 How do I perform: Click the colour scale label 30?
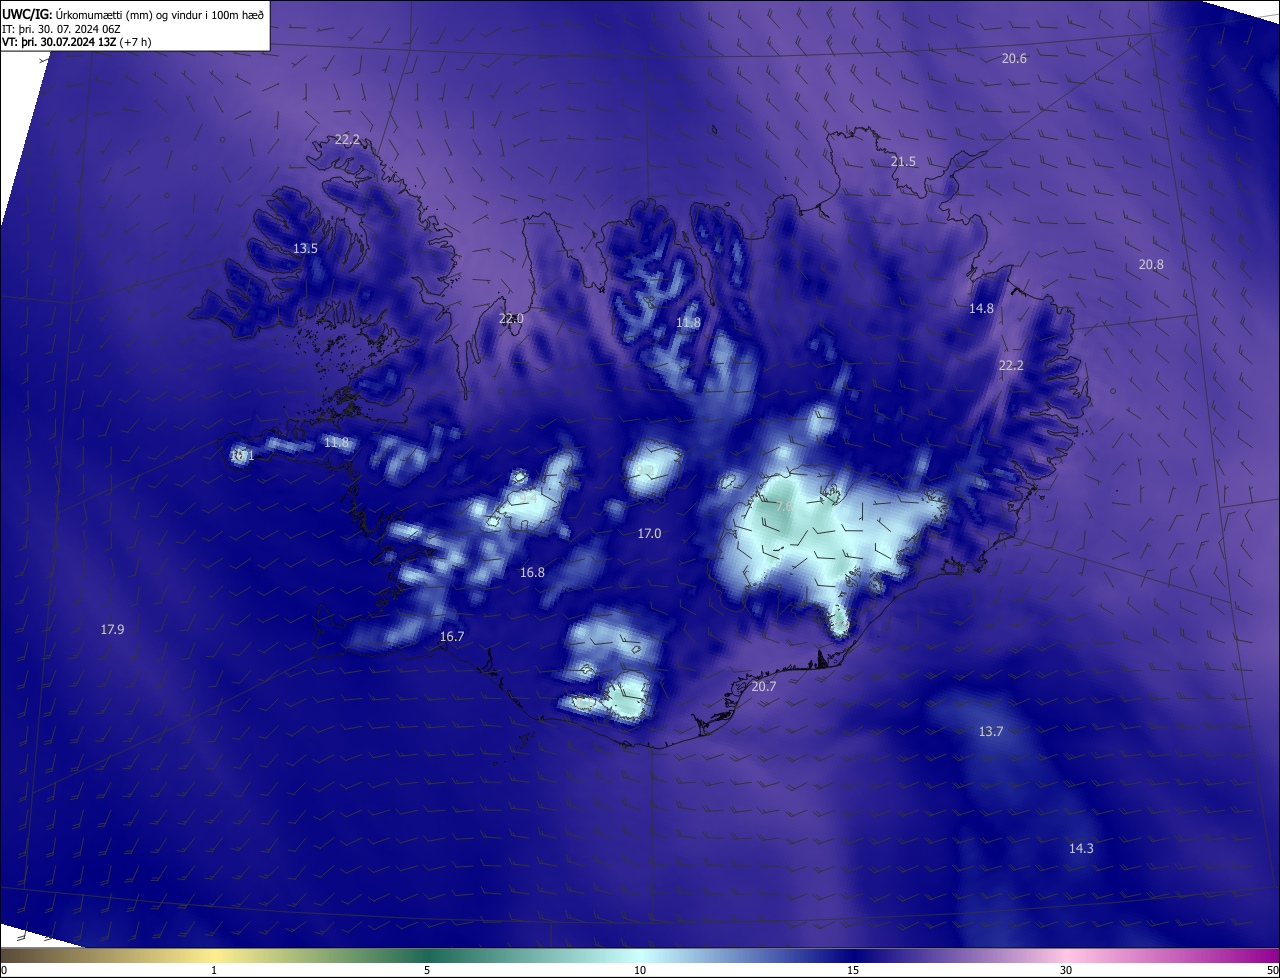click(1066, 970)
